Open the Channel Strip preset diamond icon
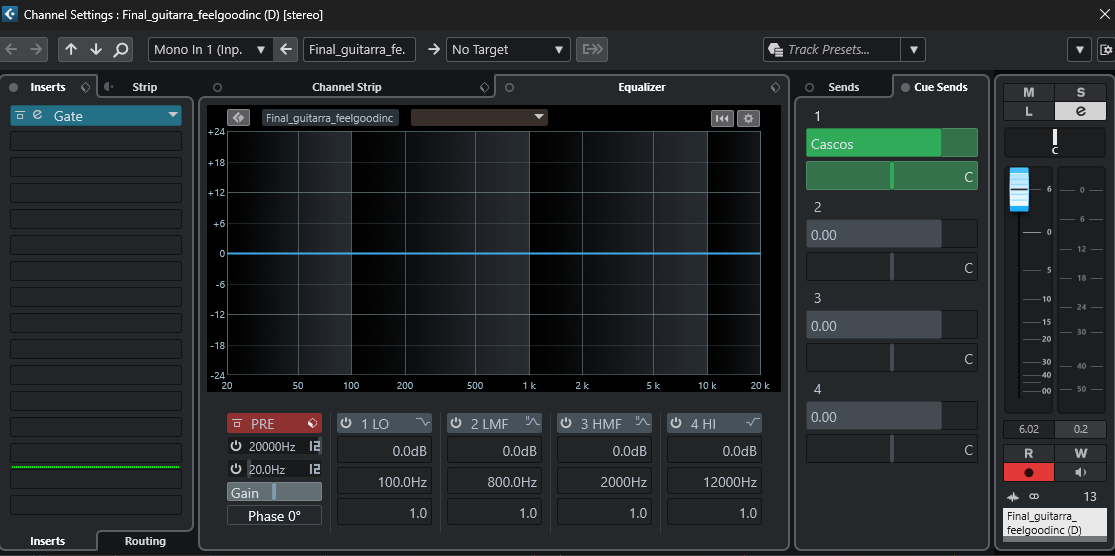The image size is (1115, 556). pyautogui.click(x=484, y=87)
